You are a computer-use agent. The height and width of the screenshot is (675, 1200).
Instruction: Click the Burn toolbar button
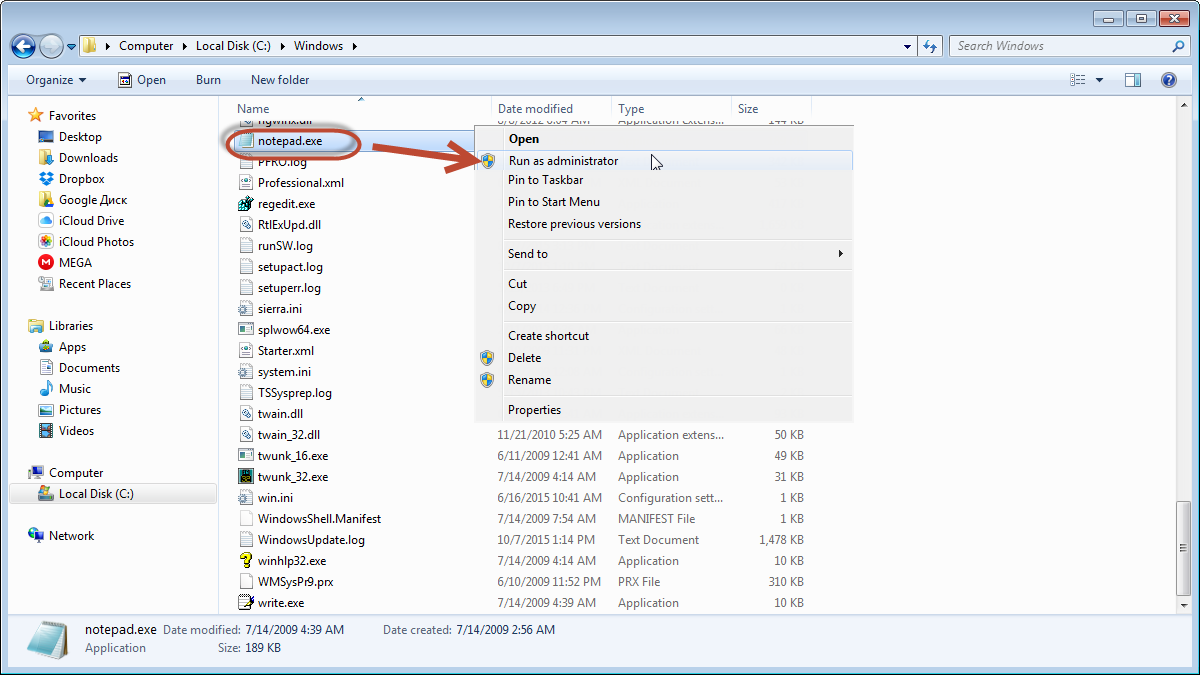[208, 80]
